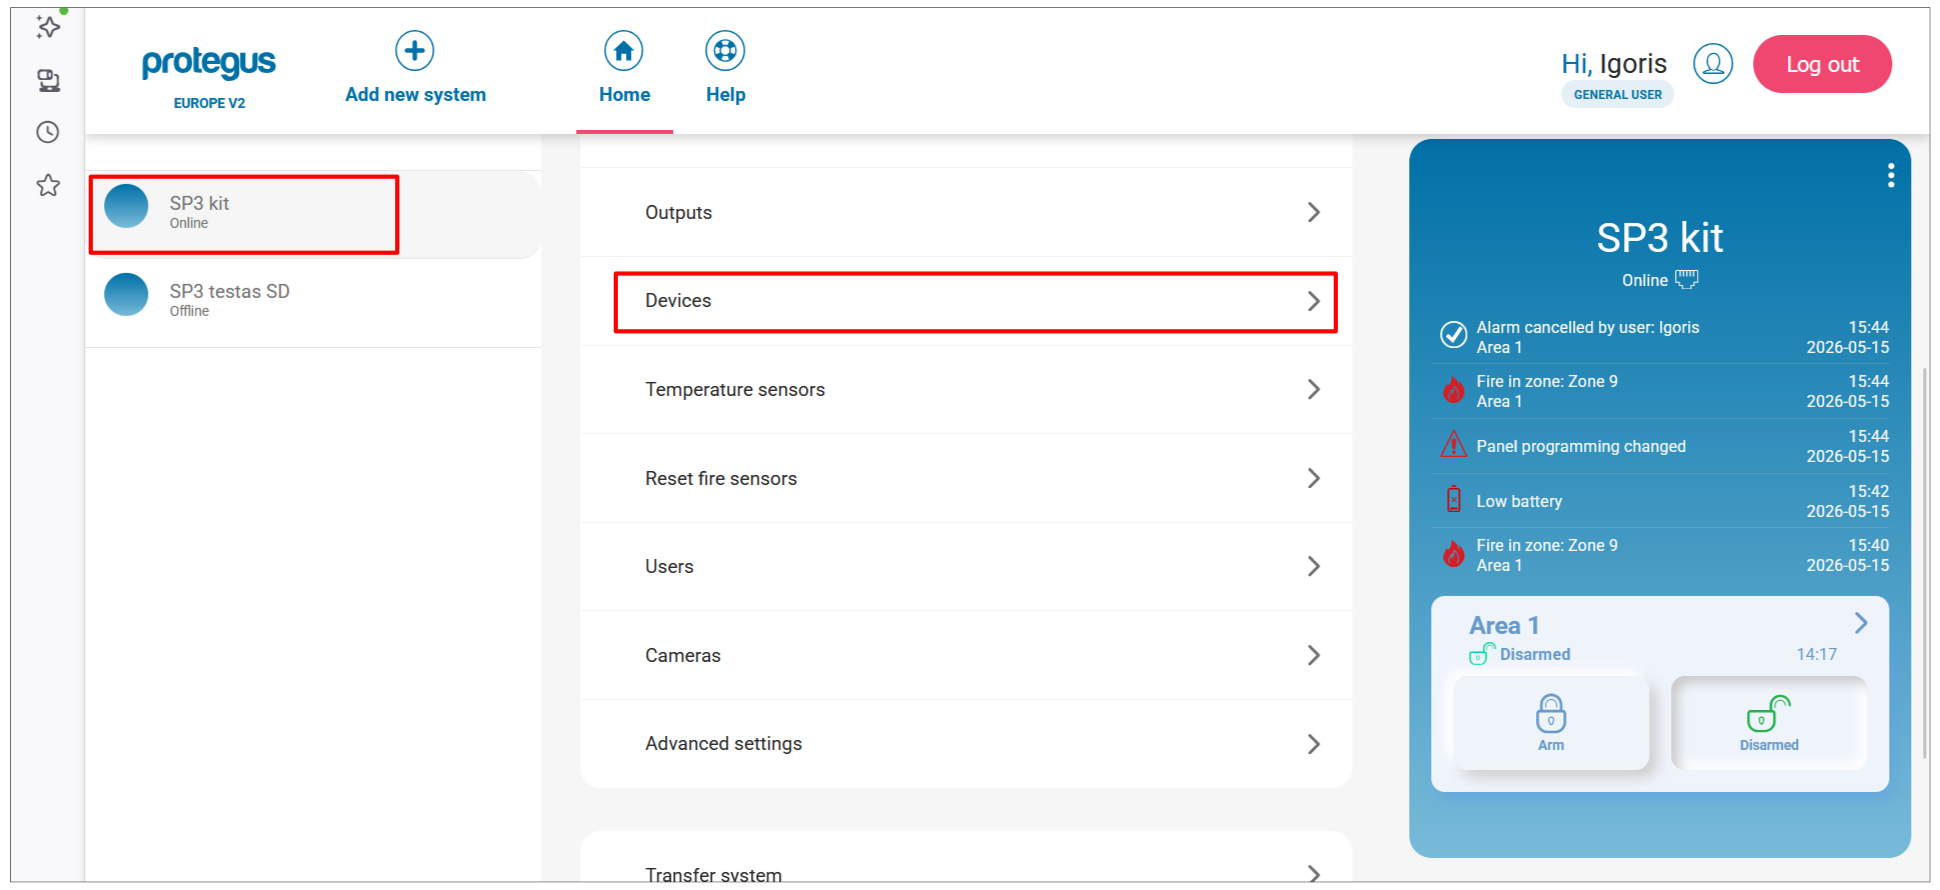Click the 'Low battery' event text

[x=1519, y=501]
